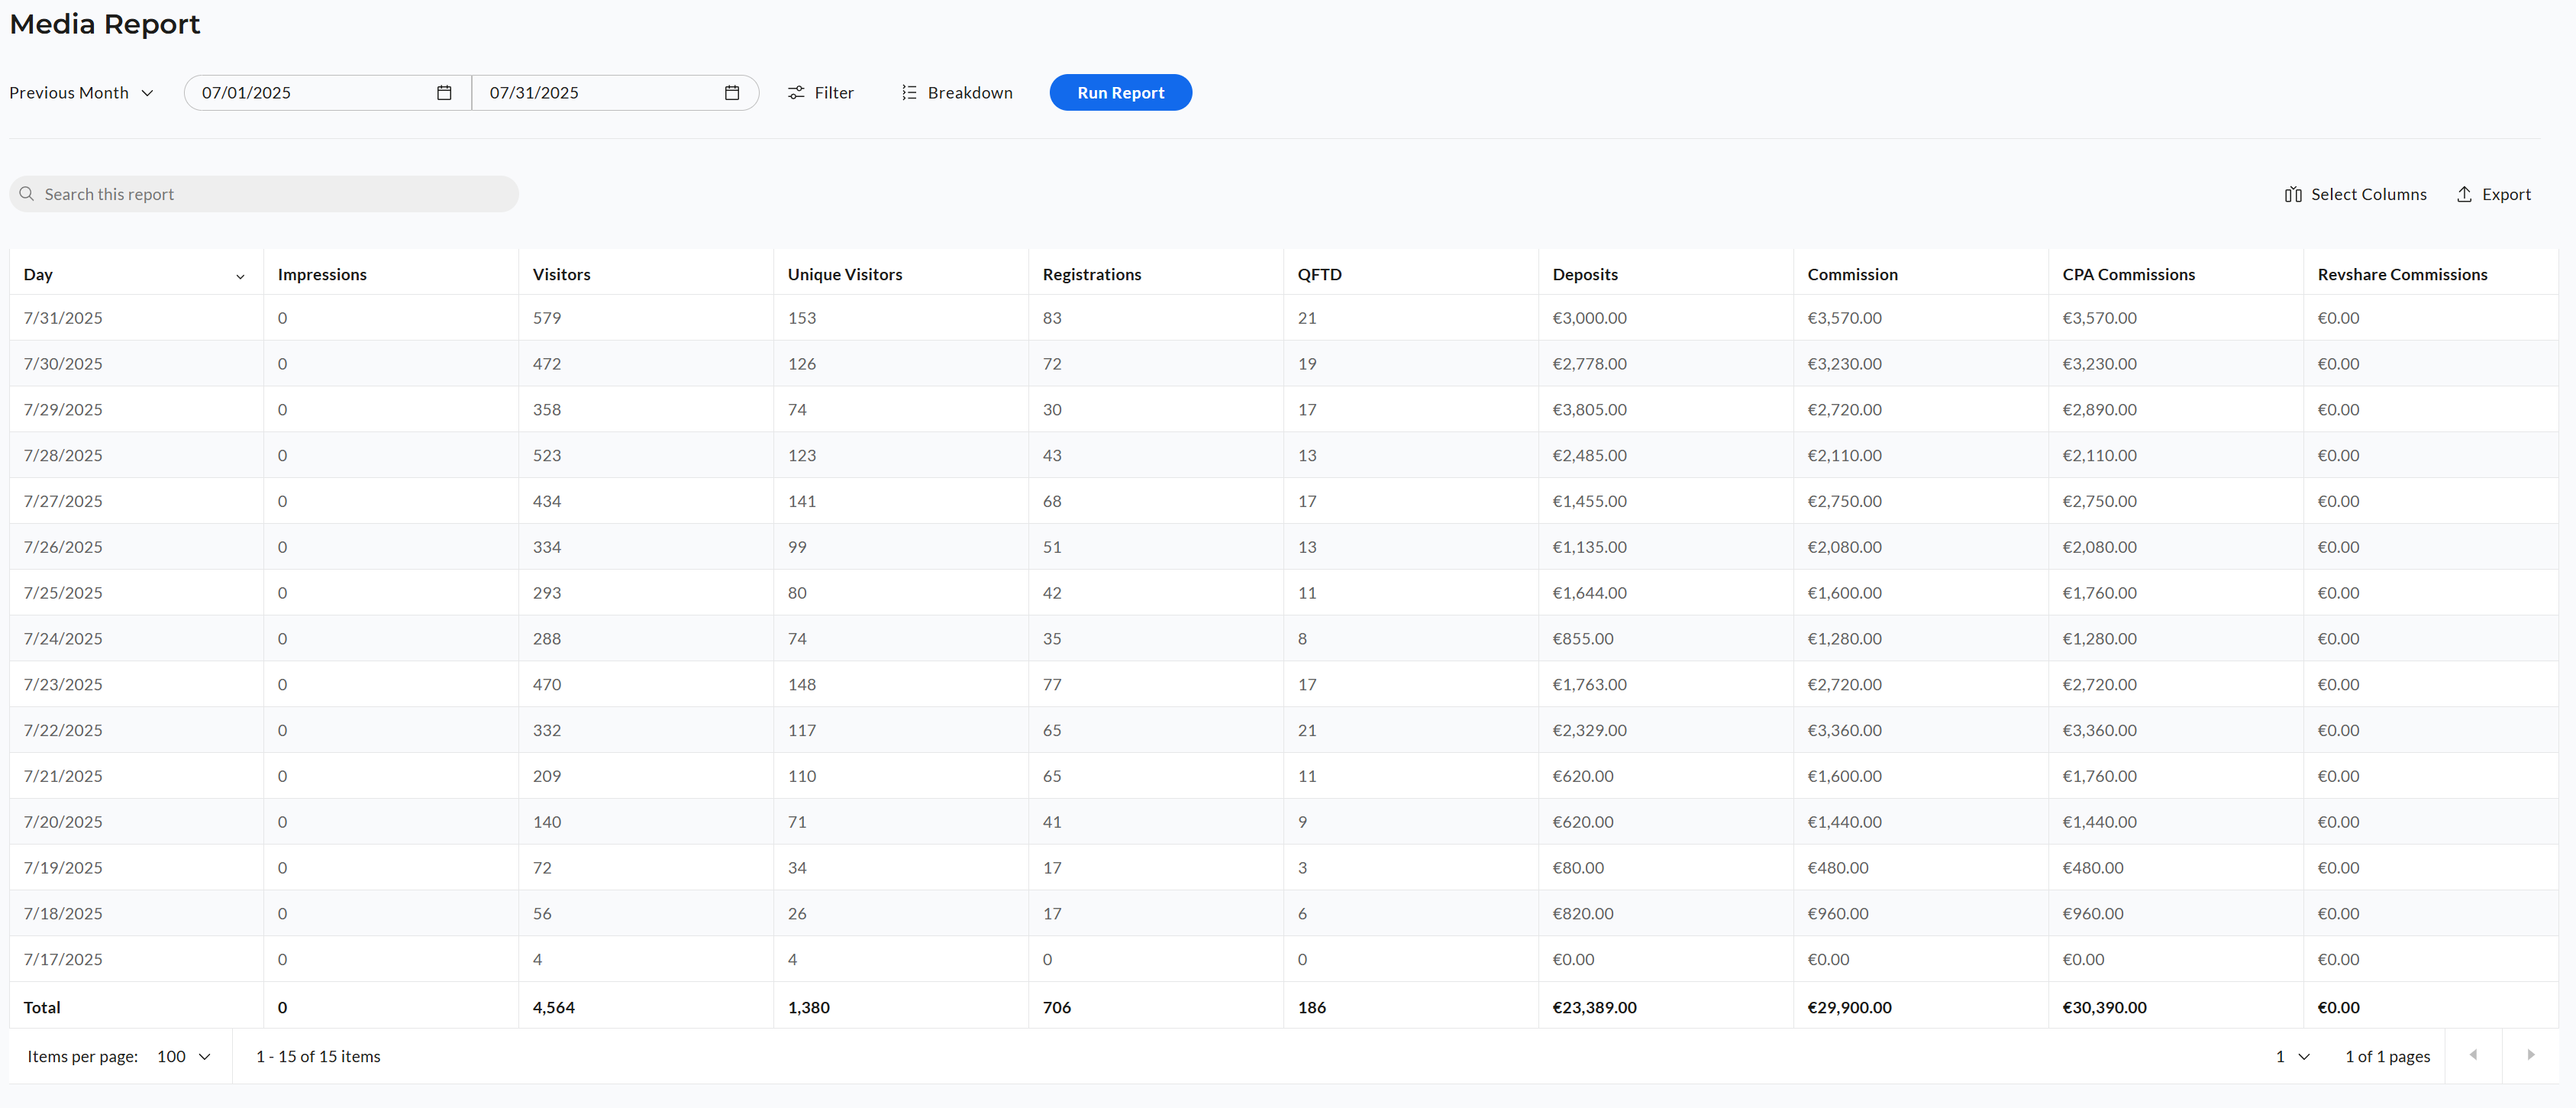
Task: Run the report
Action: [1120, 93]
